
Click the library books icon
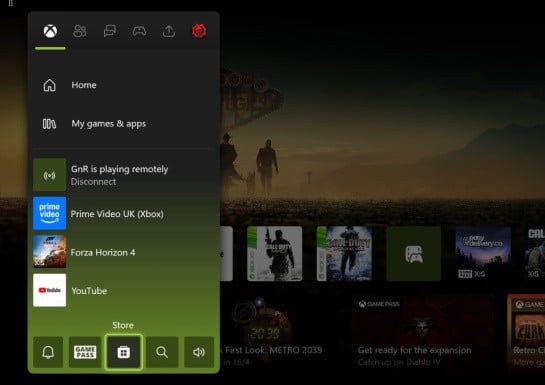[x=49, y=124]
